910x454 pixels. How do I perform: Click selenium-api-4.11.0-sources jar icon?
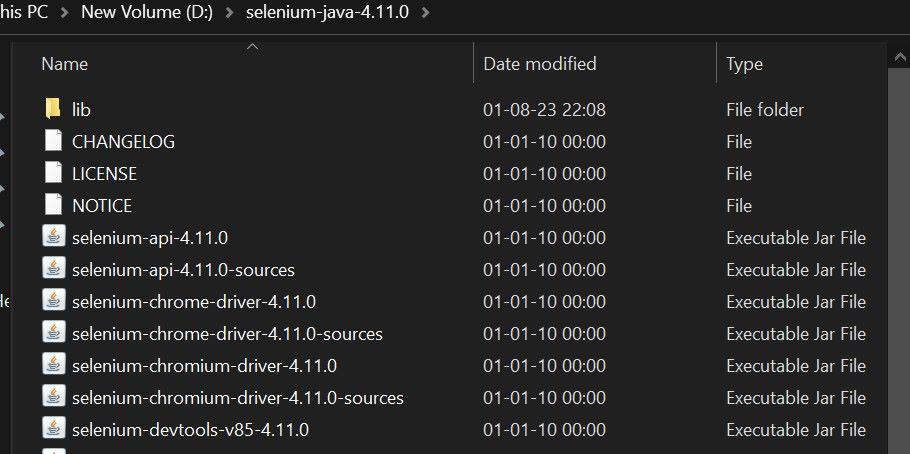pyautogui.click(x=53, y=269)
